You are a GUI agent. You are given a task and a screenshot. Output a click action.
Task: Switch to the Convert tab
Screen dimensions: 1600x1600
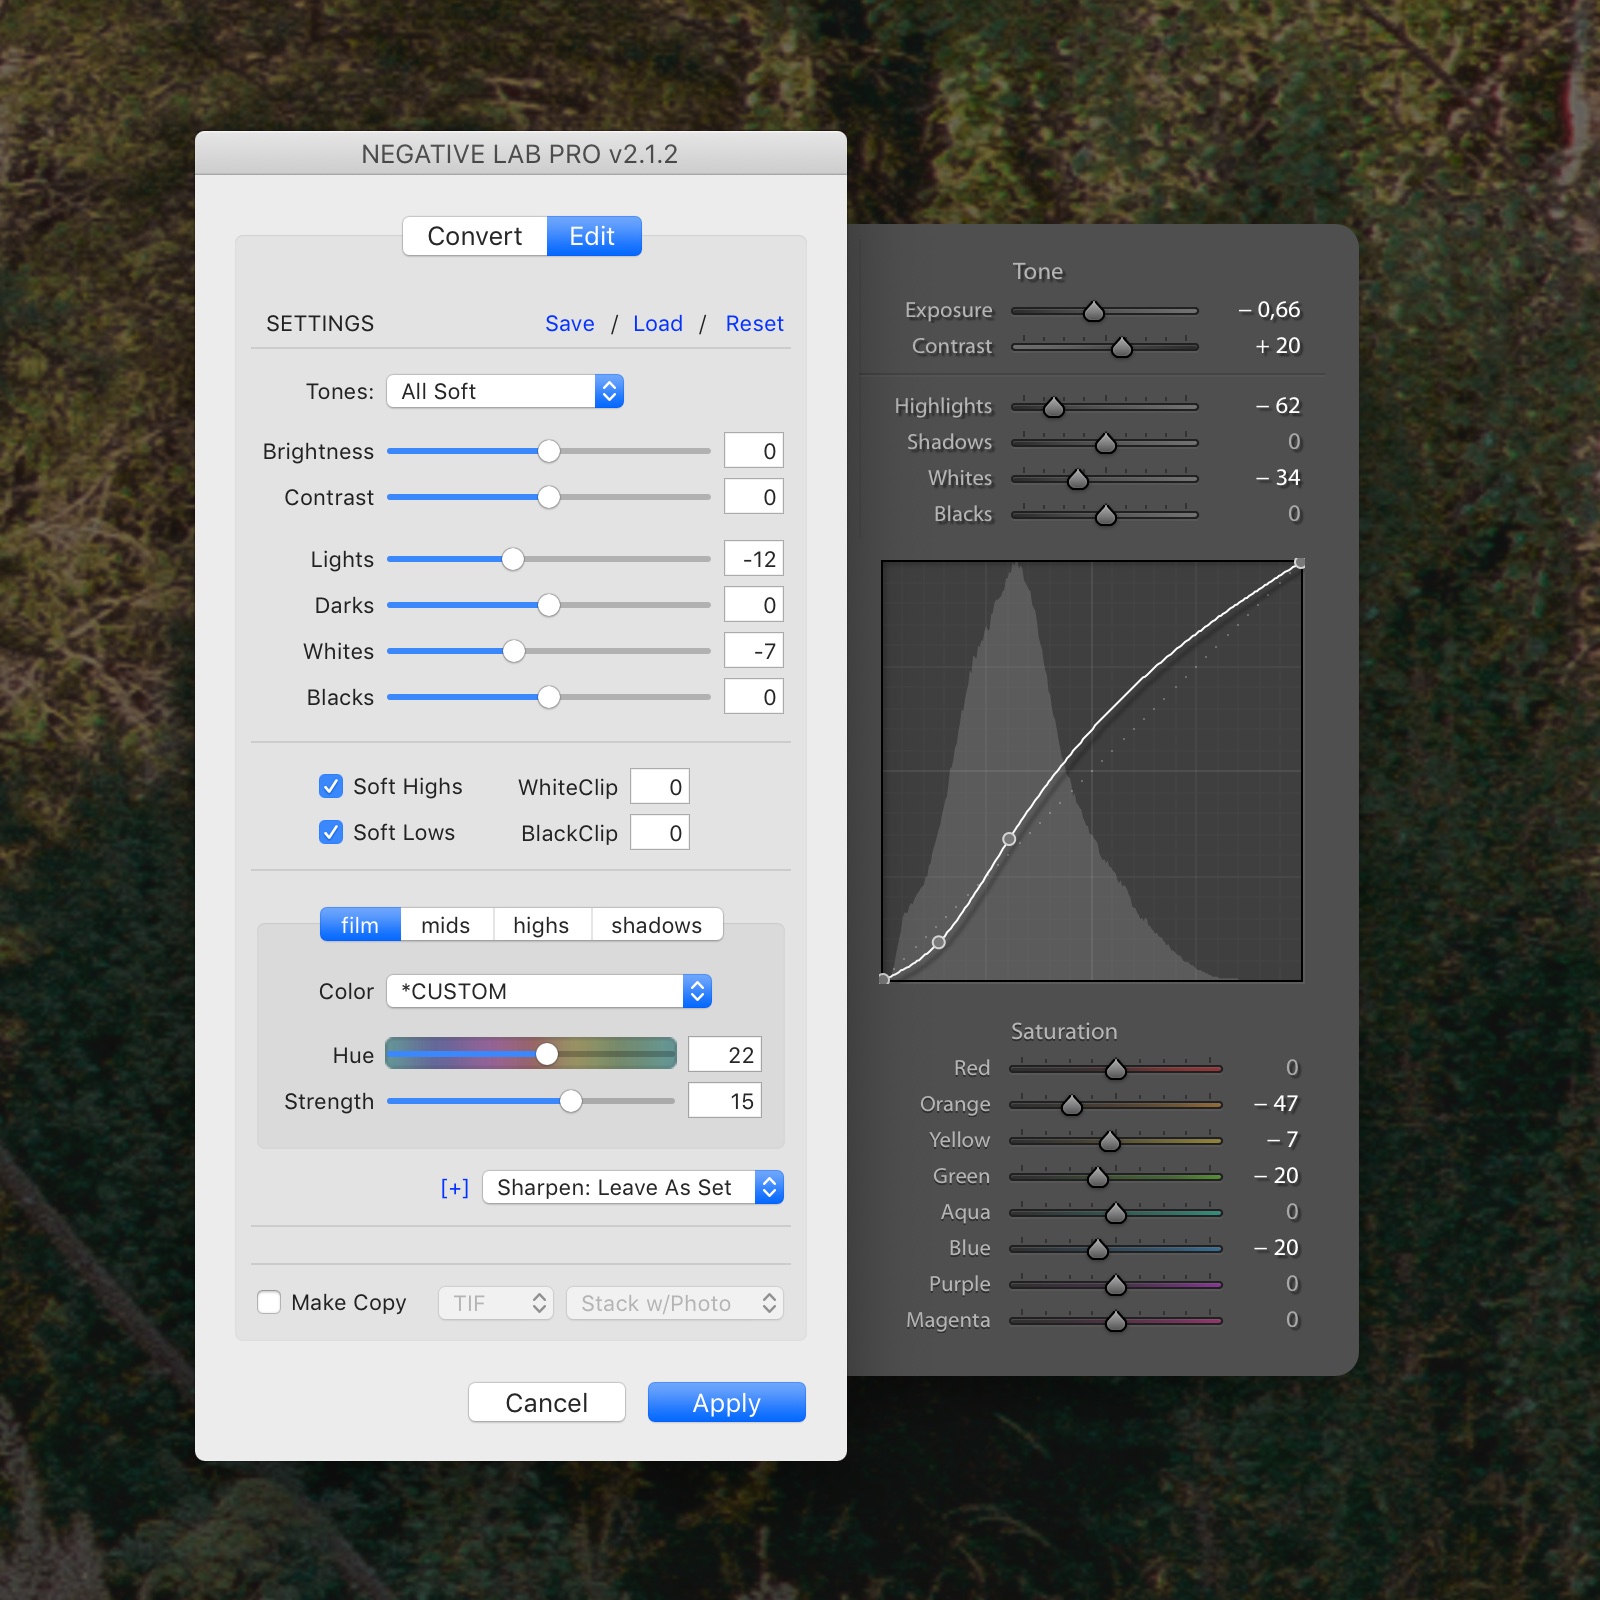tap(475, 236)
